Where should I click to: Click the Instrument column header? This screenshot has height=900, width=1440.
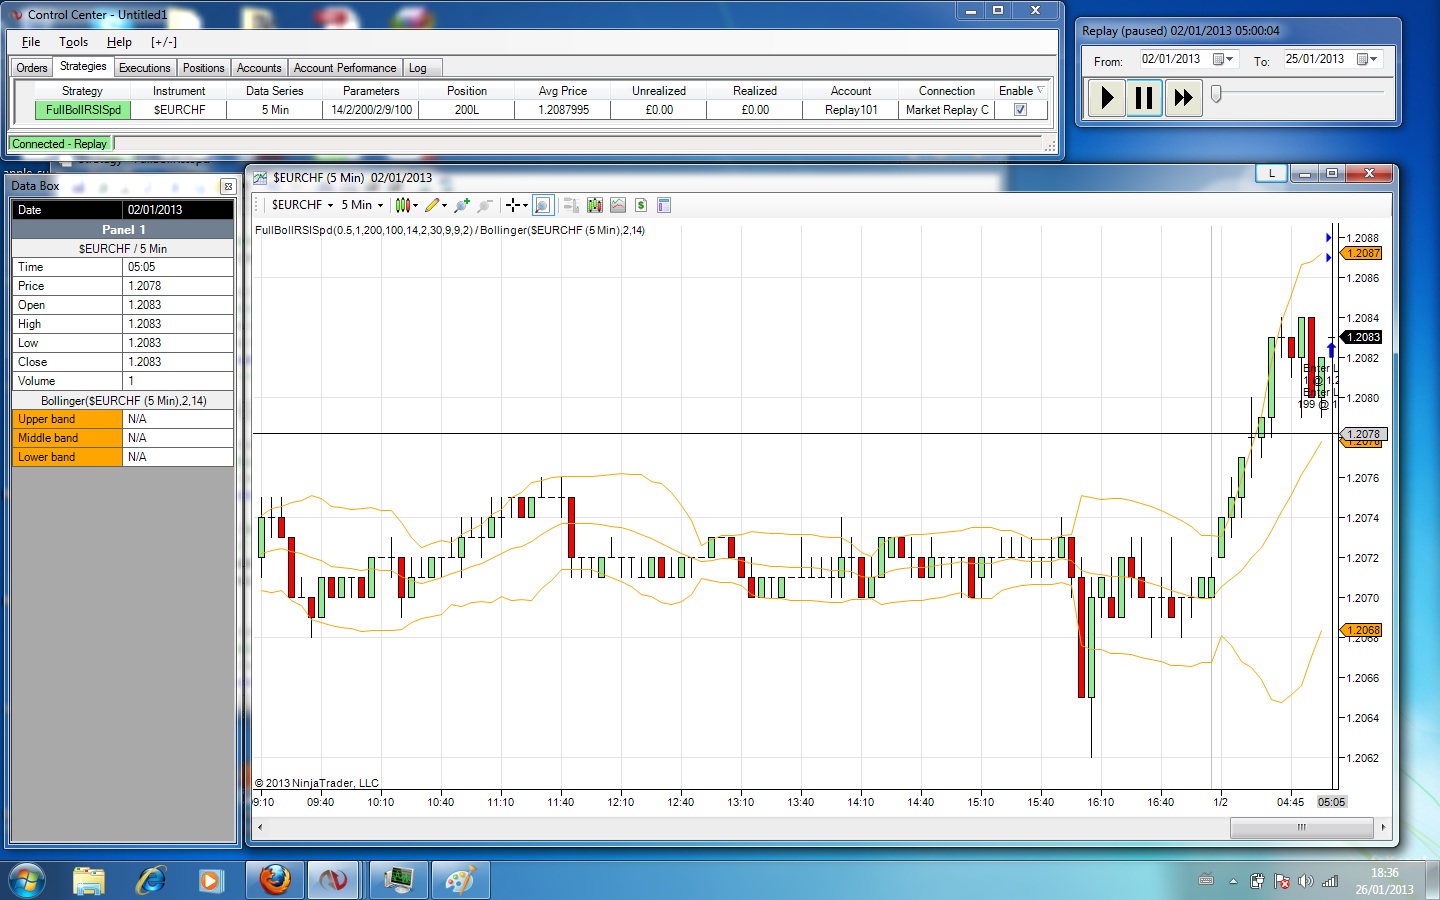(179, 91)
